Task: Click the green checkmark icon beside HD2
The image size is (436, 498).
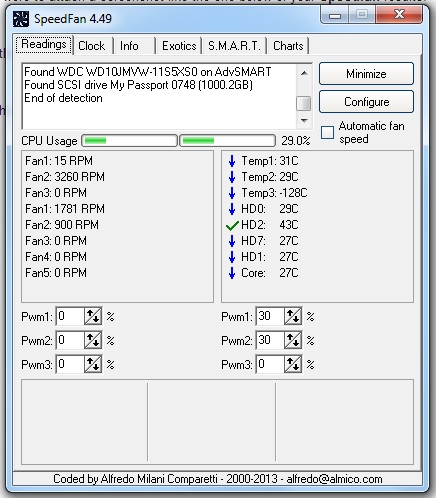Action: click(232, 225)
